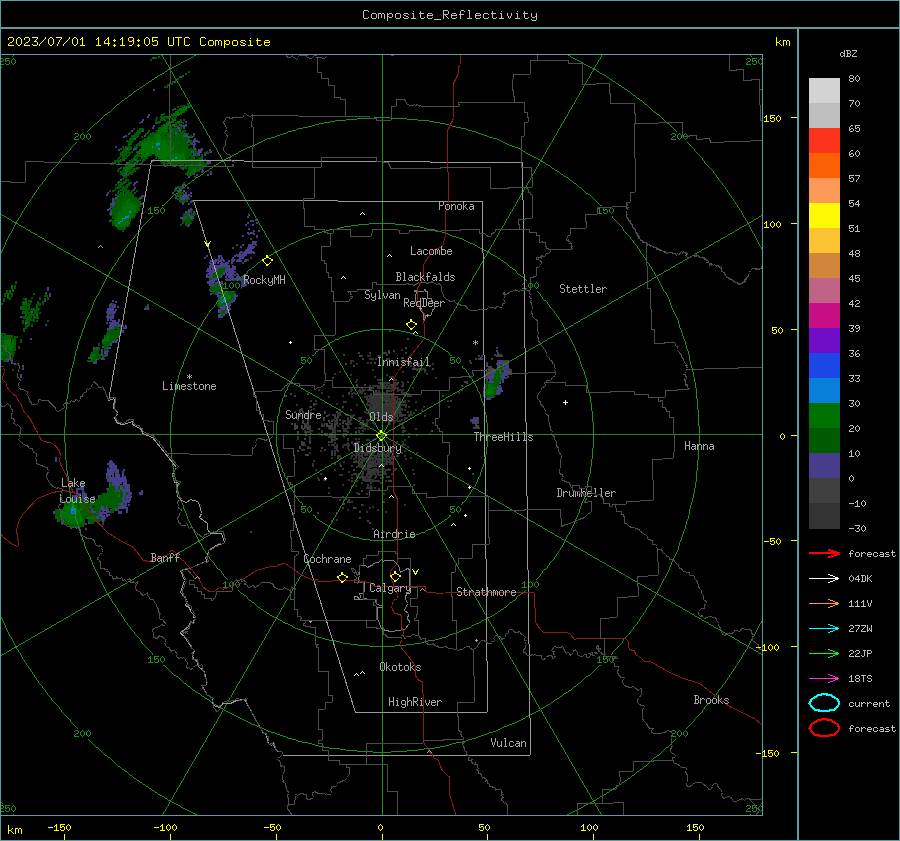Click the Limestone label

coord(189,386)
